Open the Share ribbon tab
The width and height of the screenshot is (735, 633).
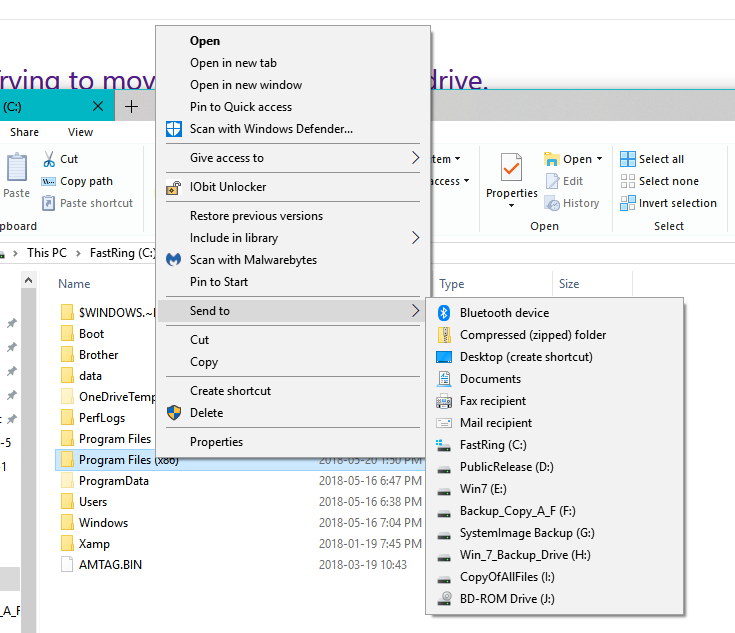(24, 132)
